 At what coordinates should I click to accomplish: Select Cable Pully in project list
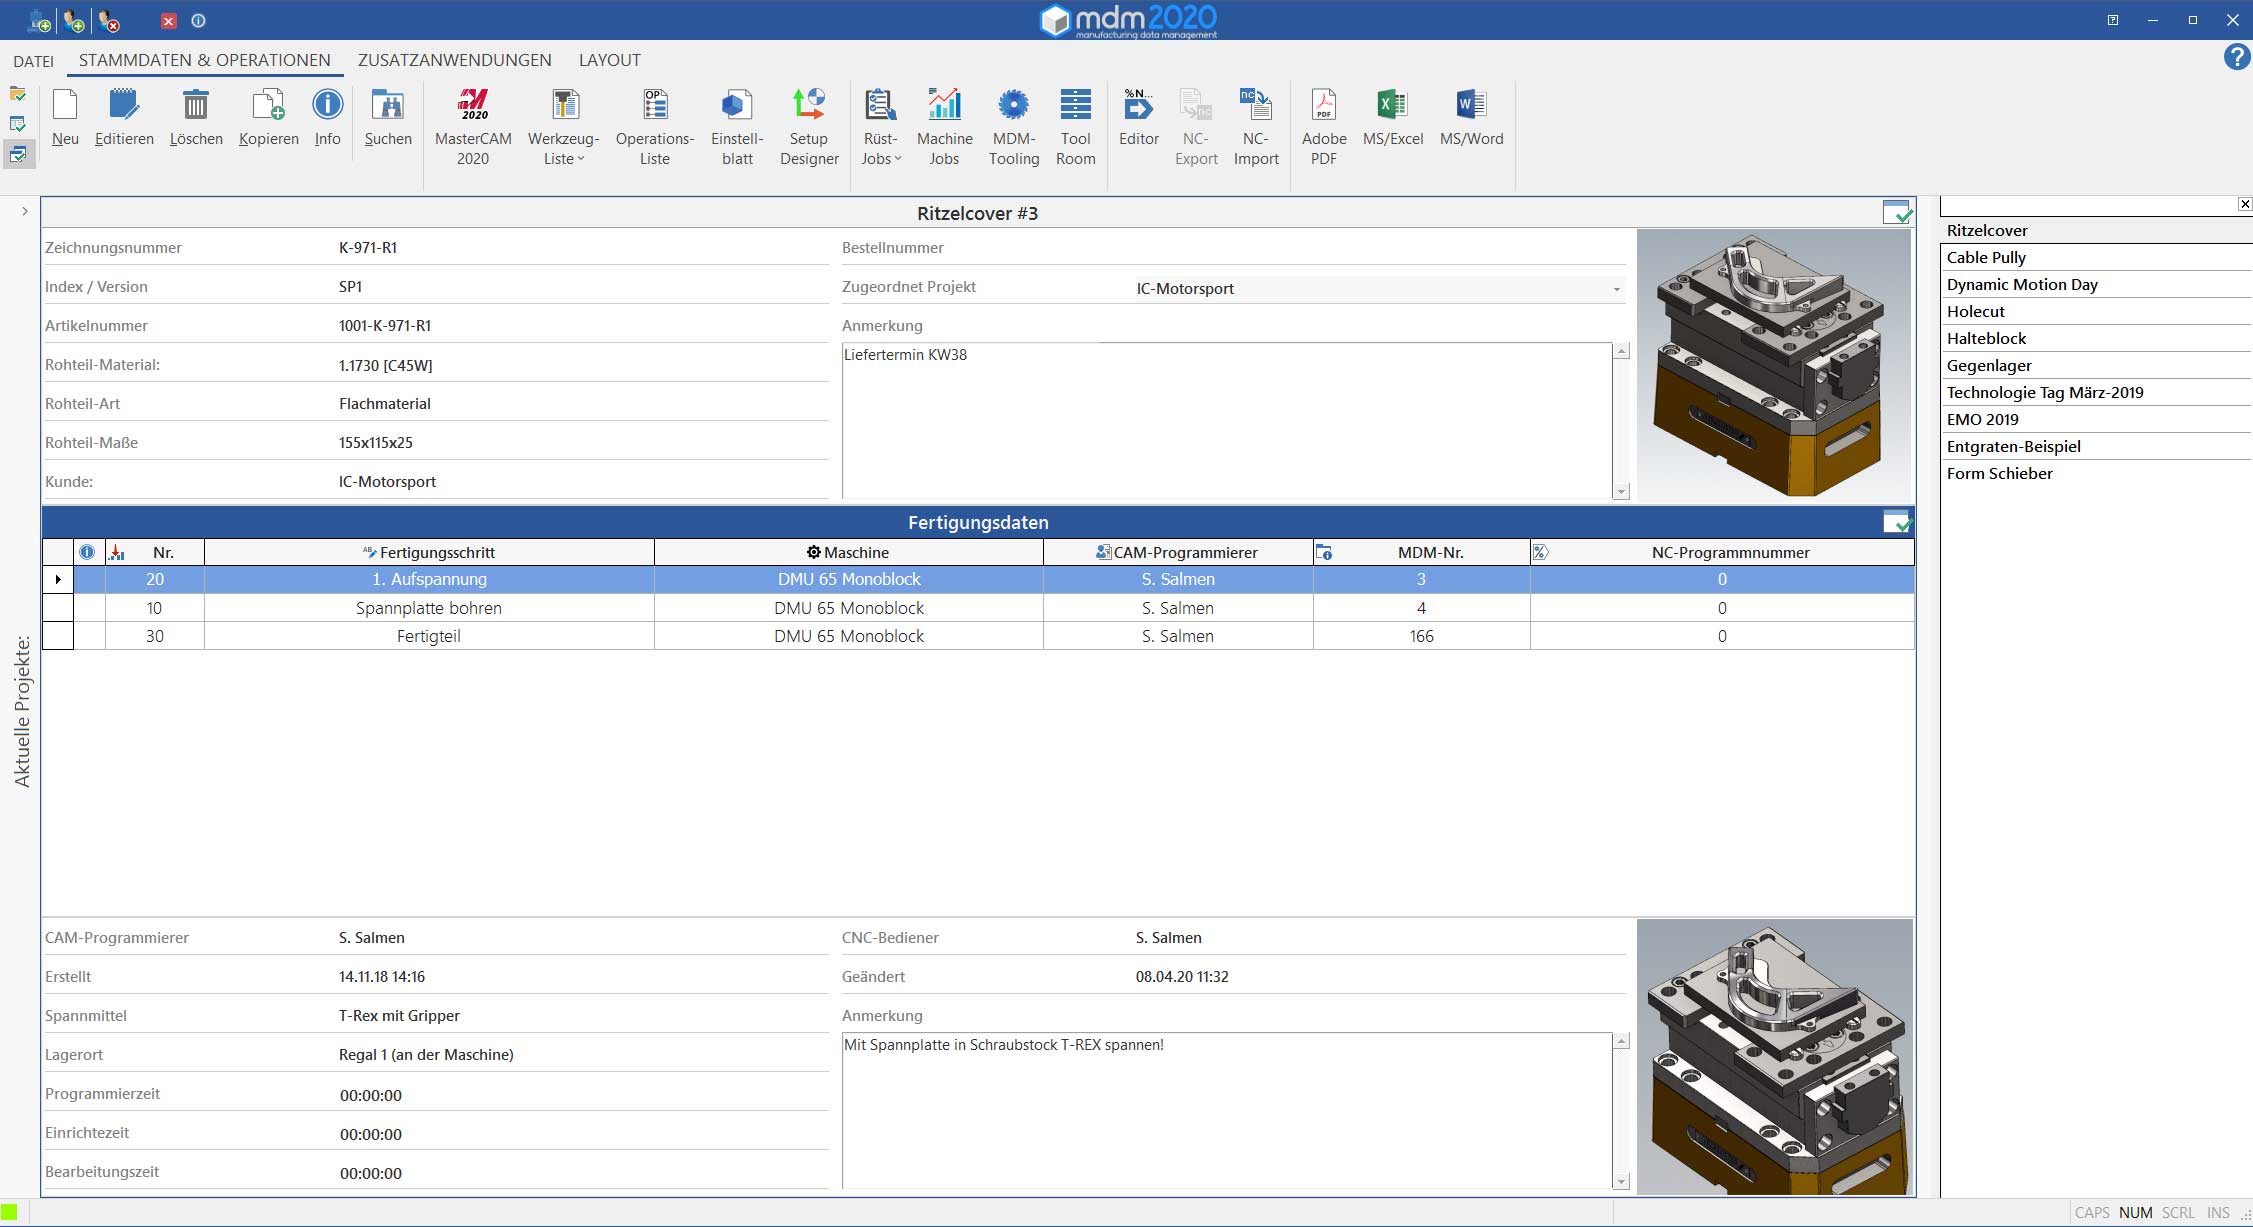1986,257
